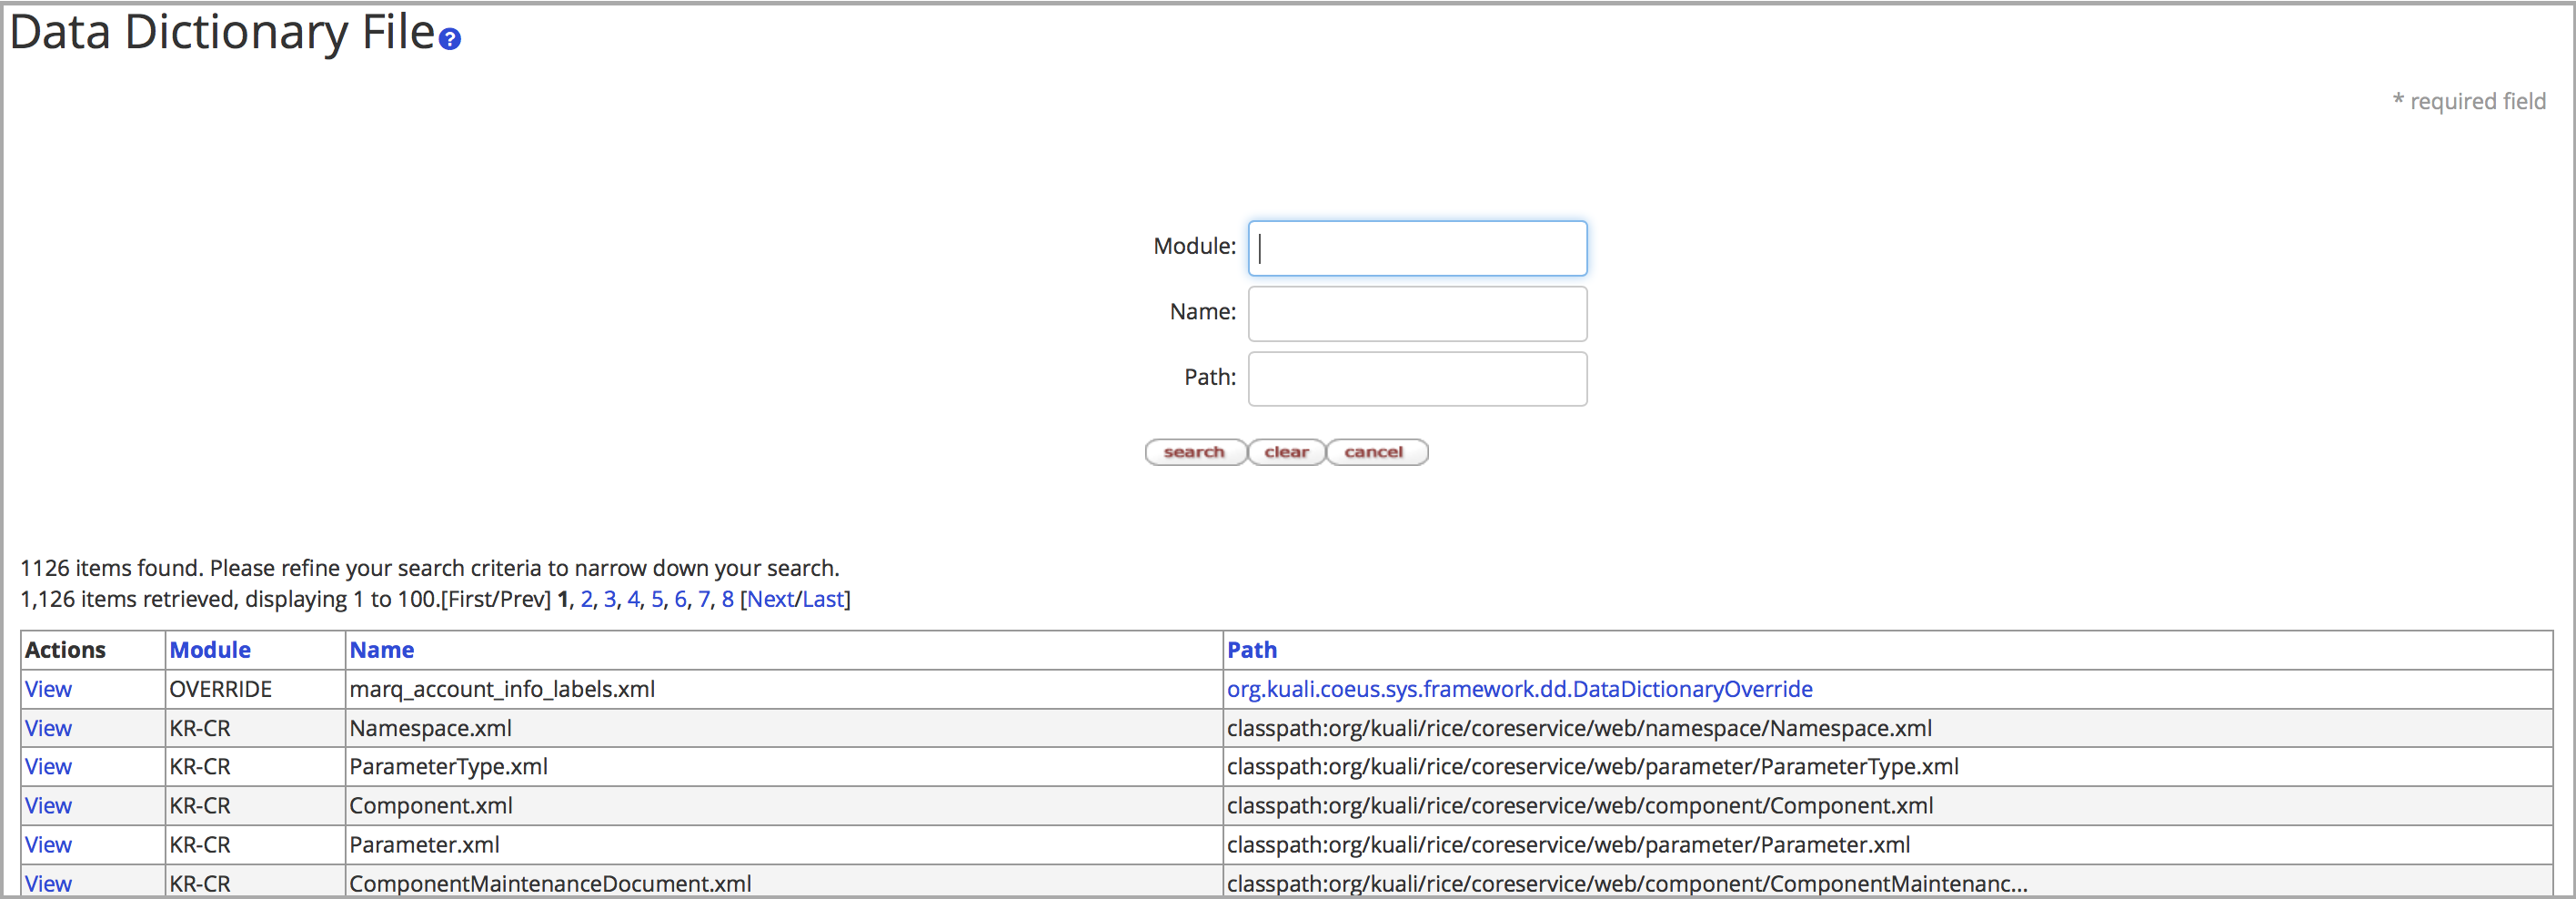Viewport: 2576px width, 899px height.
Task: Click the search button
Action: 1195,452
